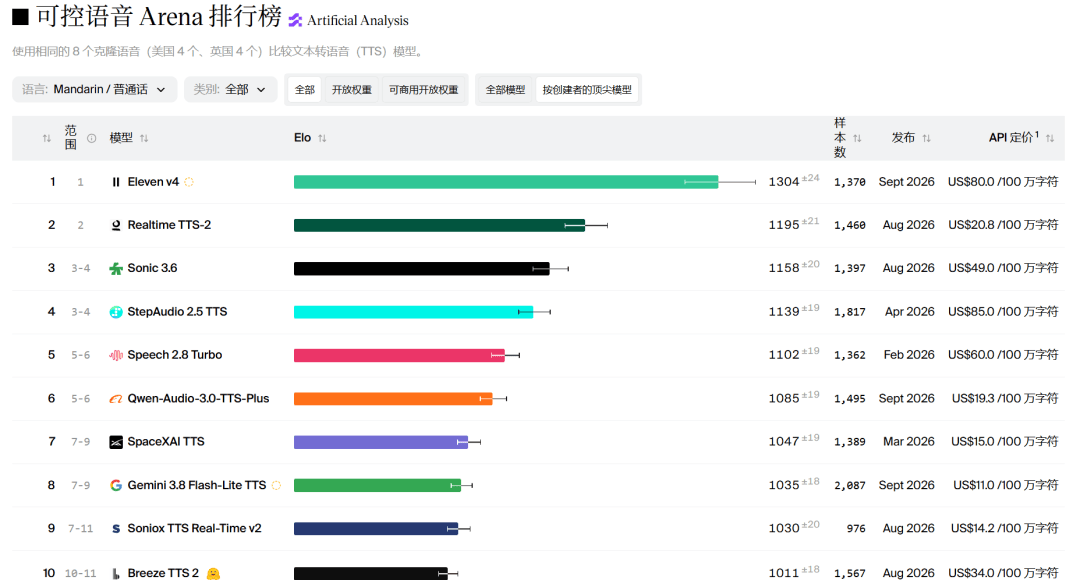Click the Elo score 1011 for Breeze TTS 2
This screenshot has height=580, width=1080.
(784, 573)
